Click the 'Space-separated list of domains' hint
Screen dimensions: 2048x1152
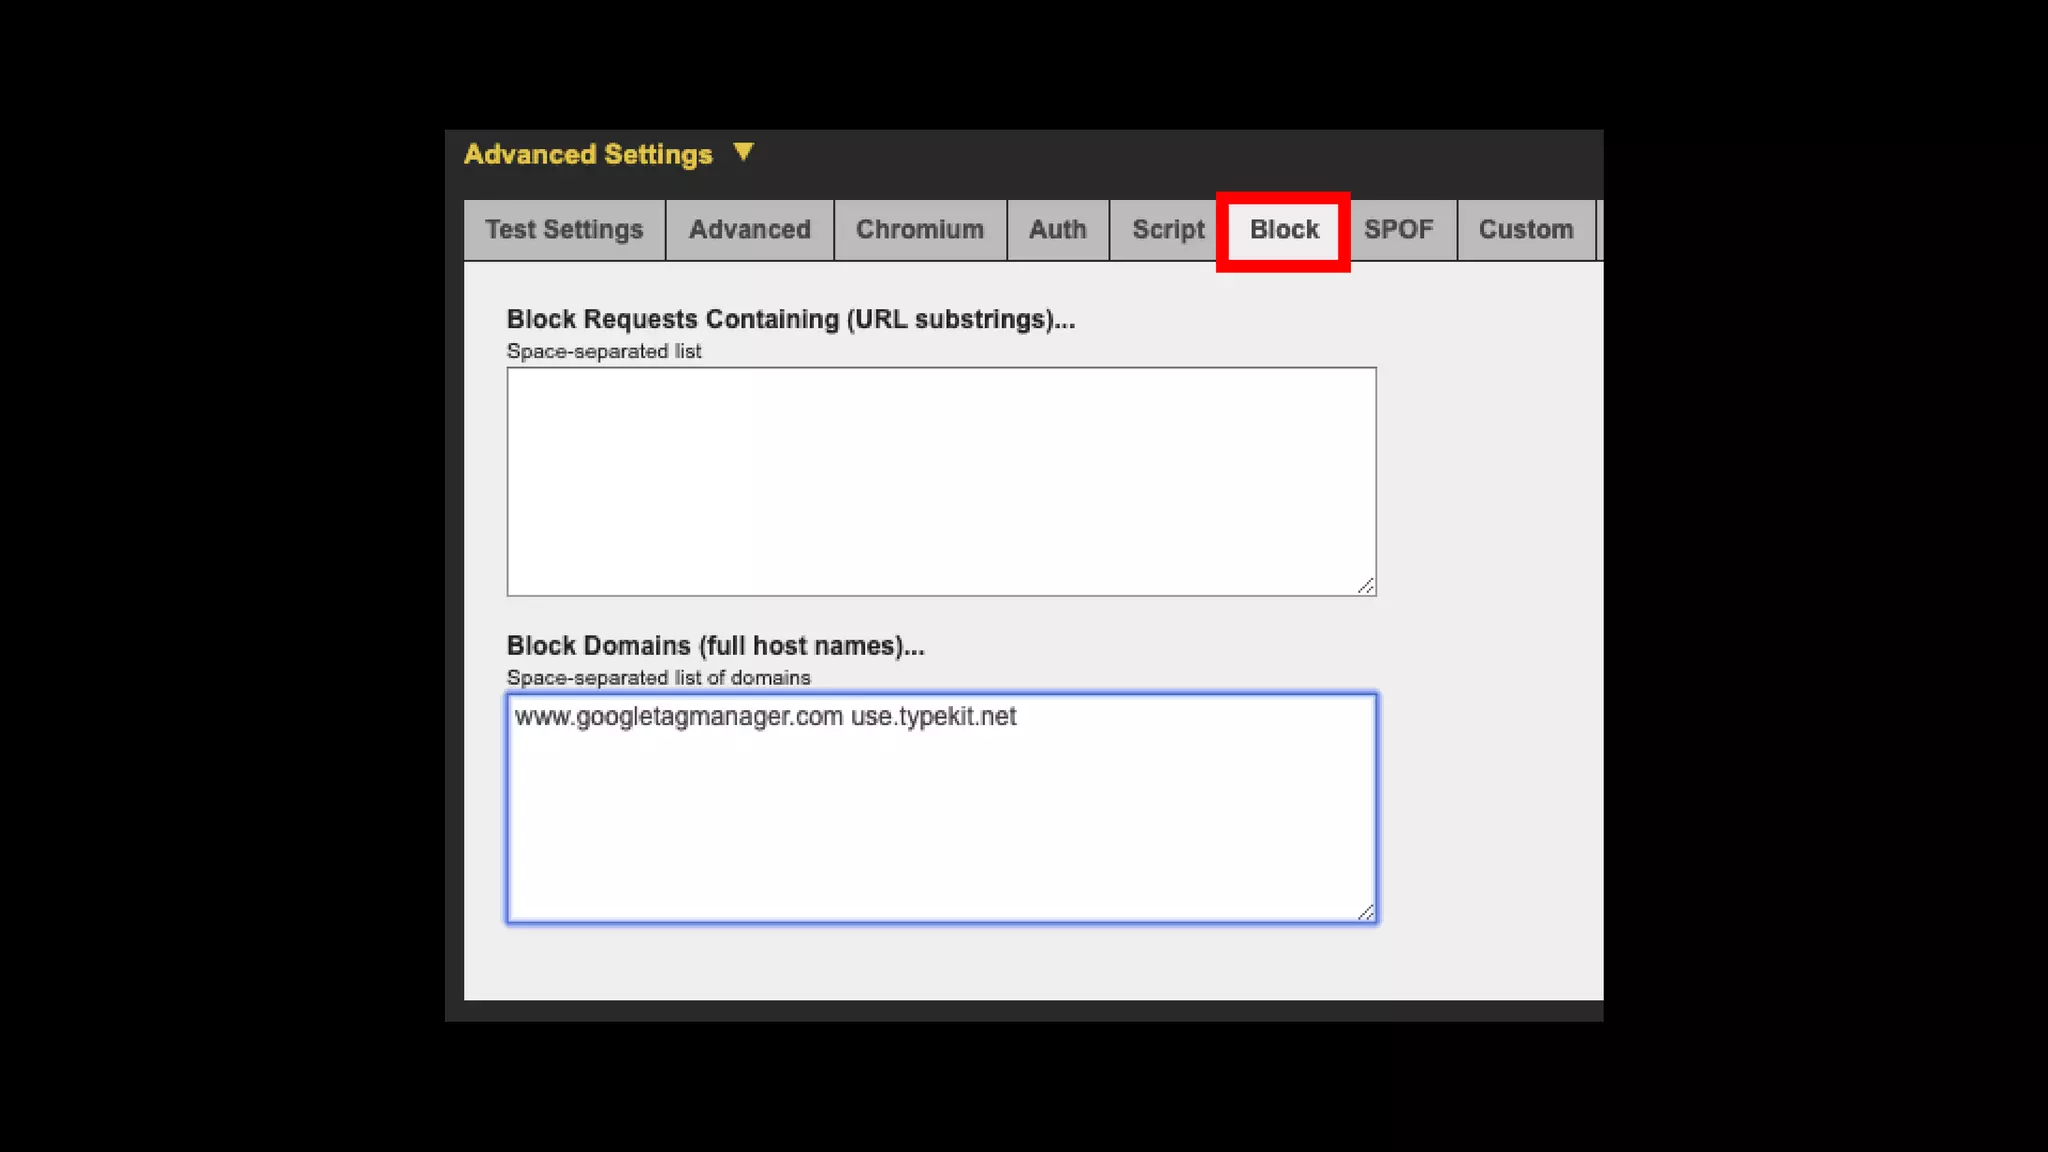click(658, 678)
